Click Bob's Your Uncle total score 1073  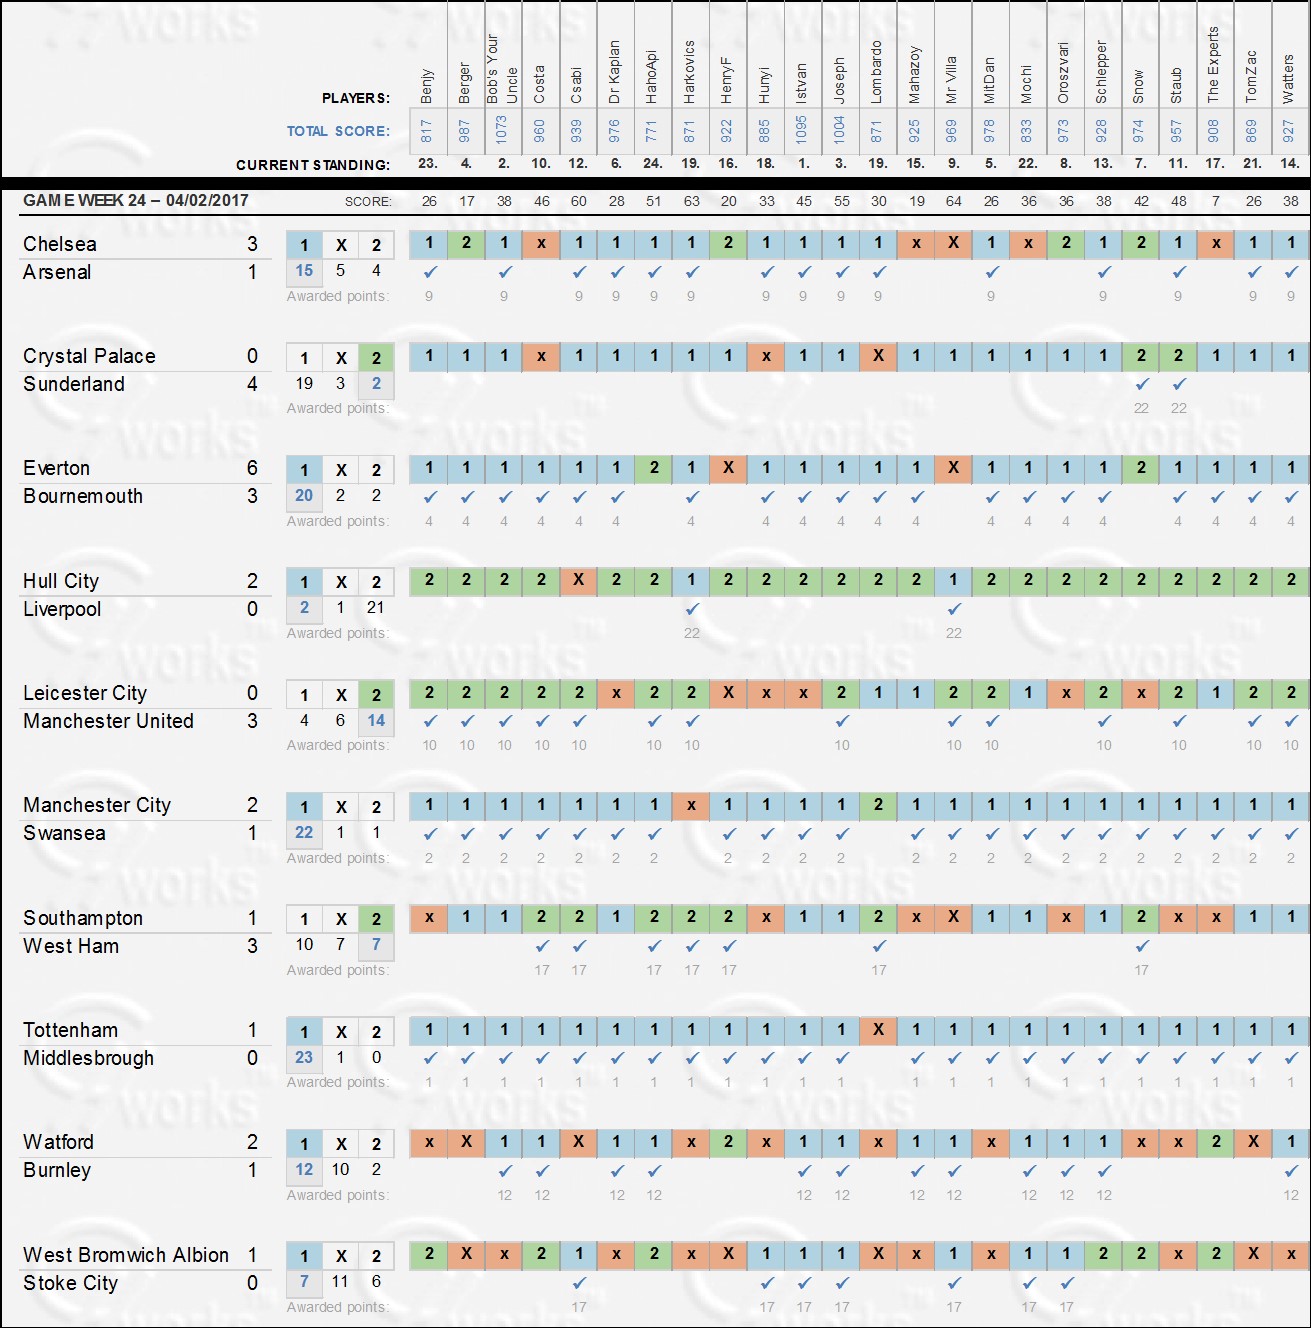click(502, 129)
